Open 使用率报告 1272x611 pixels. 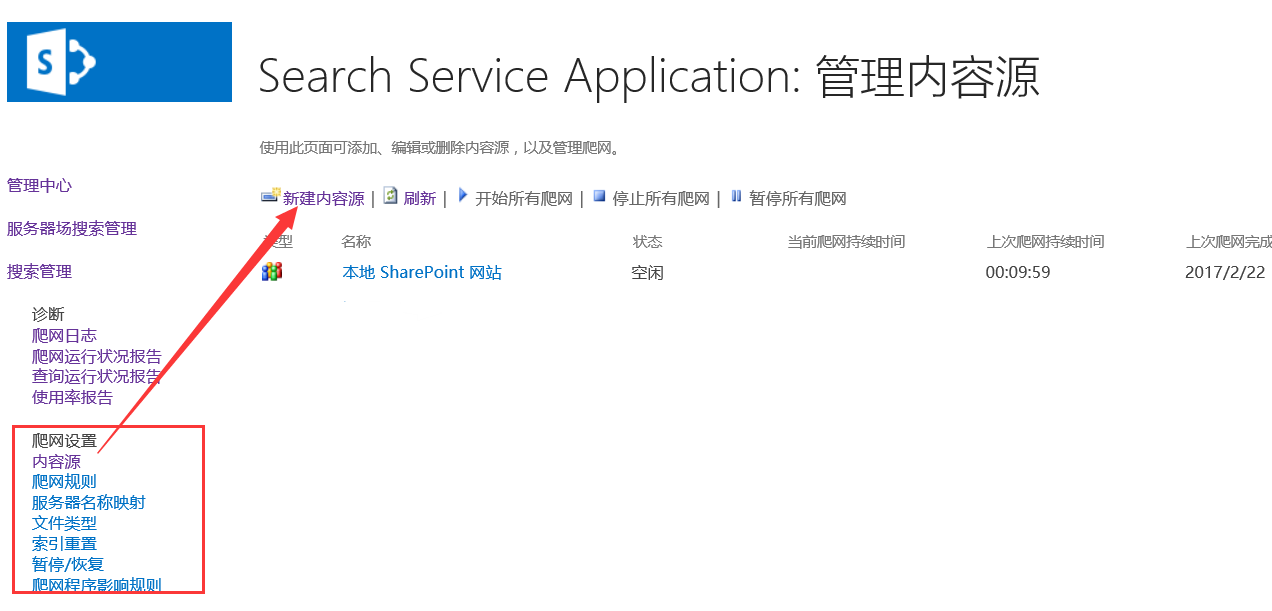(x=72, y=397)
